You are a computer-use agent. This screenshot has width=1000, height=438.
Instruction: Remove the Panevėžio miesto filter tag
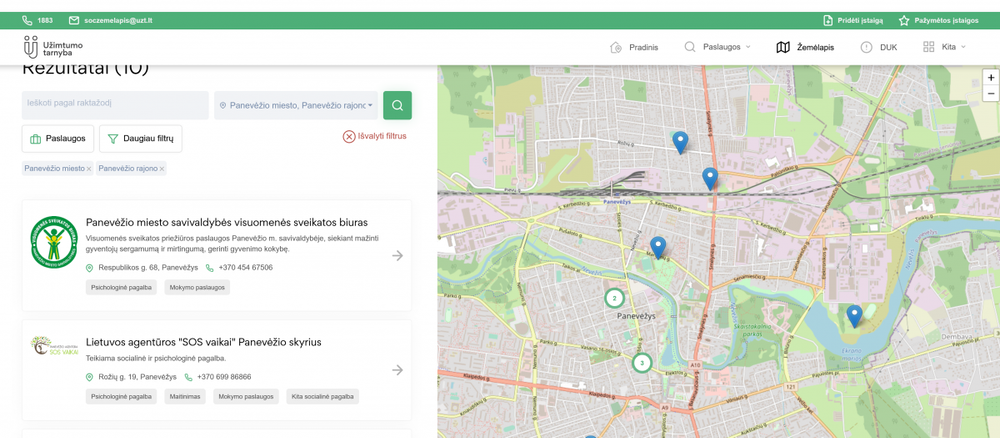[89, 169]
